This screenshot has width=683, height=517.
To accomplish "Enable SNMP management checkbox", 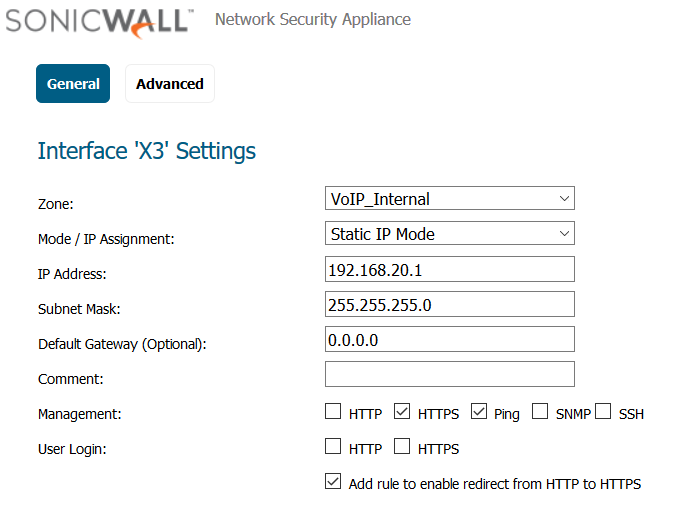I will (x=540, y=411).
